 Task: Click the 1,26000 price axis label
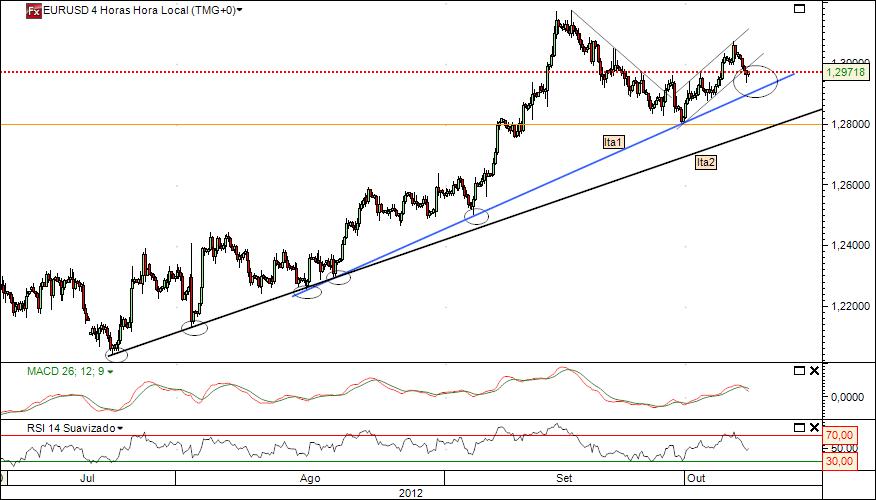coord(851,185)
